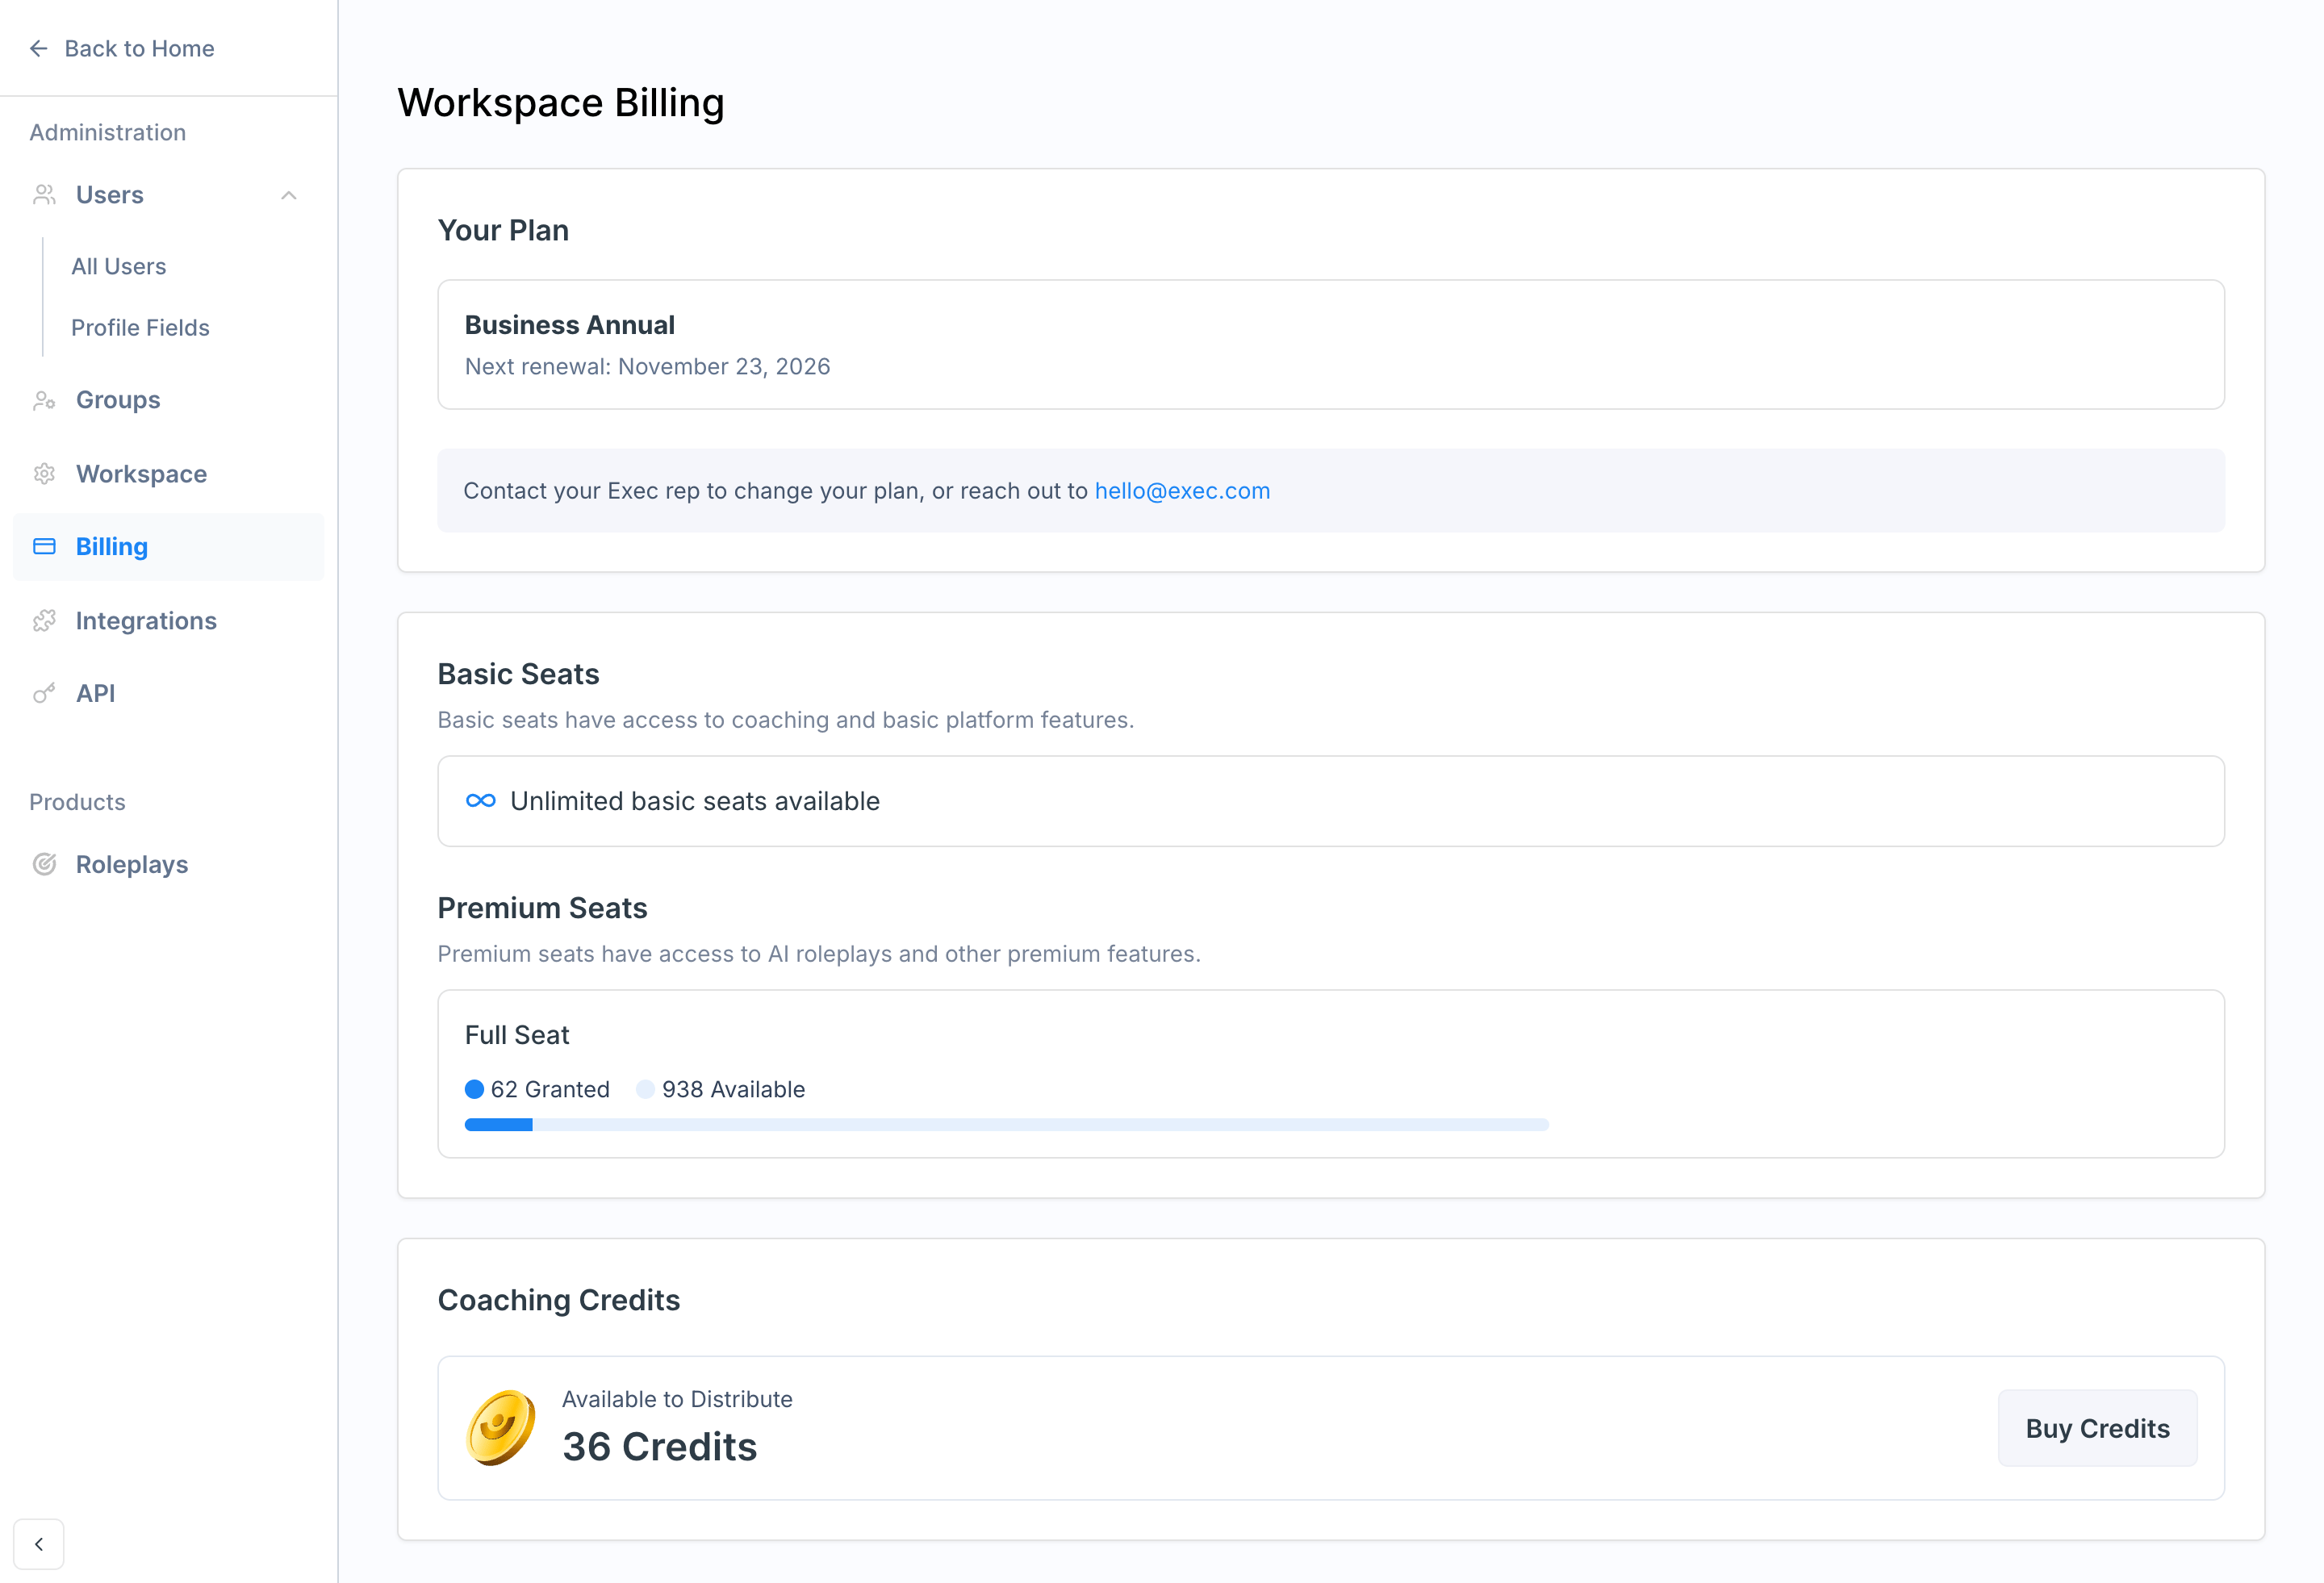
Task: Open Profile Fields page
Action: [140, 327]
